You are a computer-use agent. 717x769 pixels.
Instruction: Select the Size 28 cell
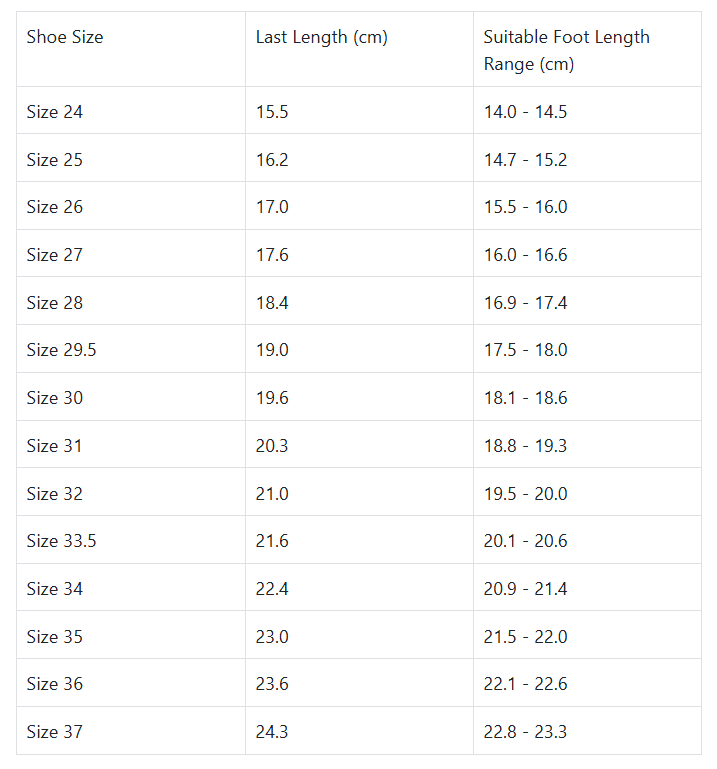coord(55,303)
